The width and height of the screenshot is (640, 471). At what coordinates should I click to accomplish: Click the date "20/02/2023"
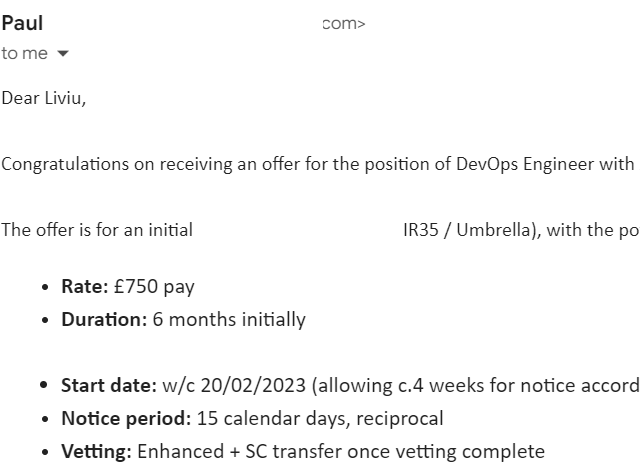[253, 386]
